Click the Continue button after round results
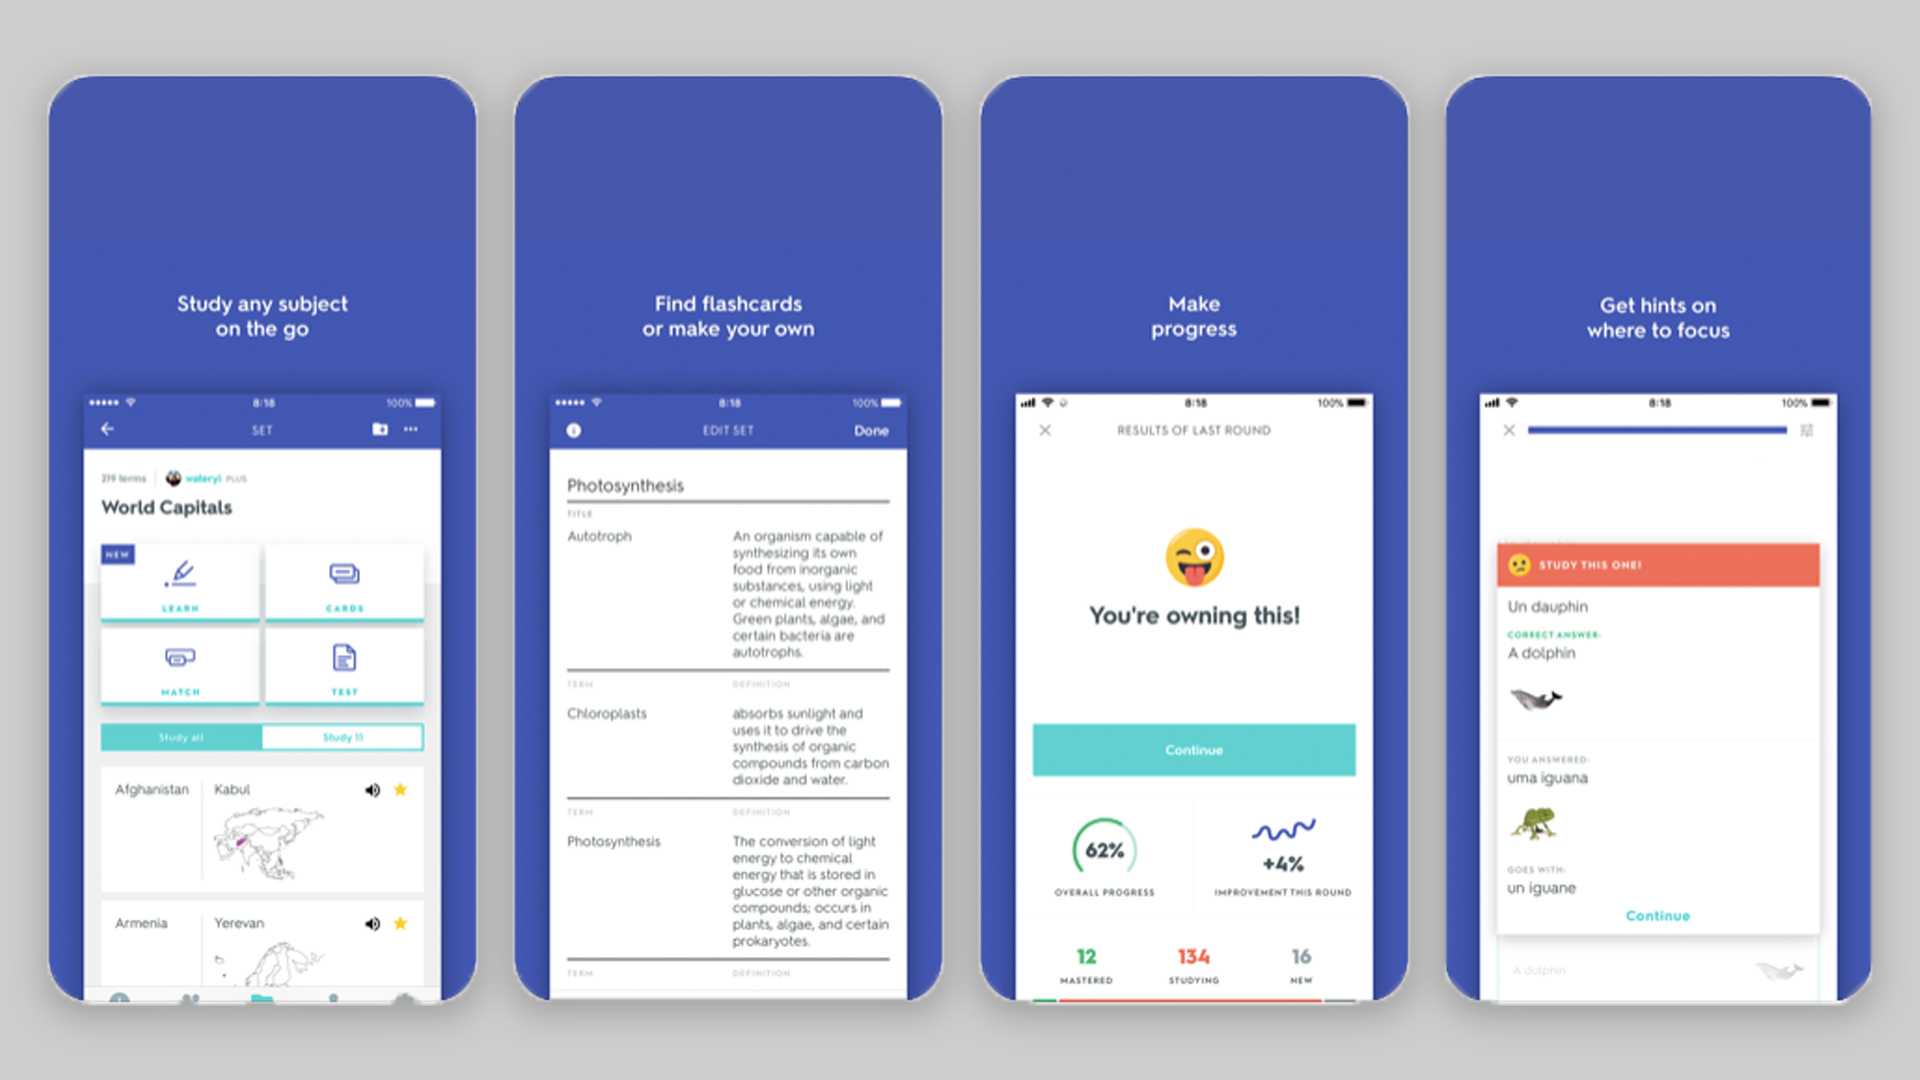The width and height of the screenshot is (1920, 1080). point(1189,750)
